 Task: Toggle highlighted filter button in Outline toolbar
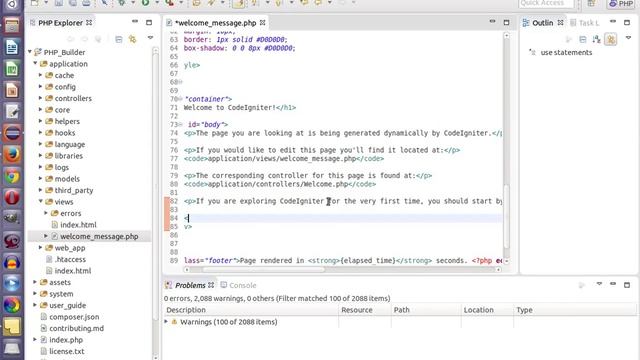[x=611, y=40]
